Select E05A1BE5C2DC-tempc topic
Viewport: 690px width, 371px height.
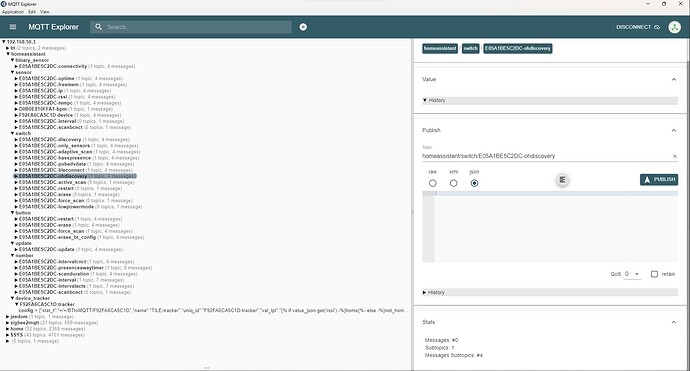45,103
